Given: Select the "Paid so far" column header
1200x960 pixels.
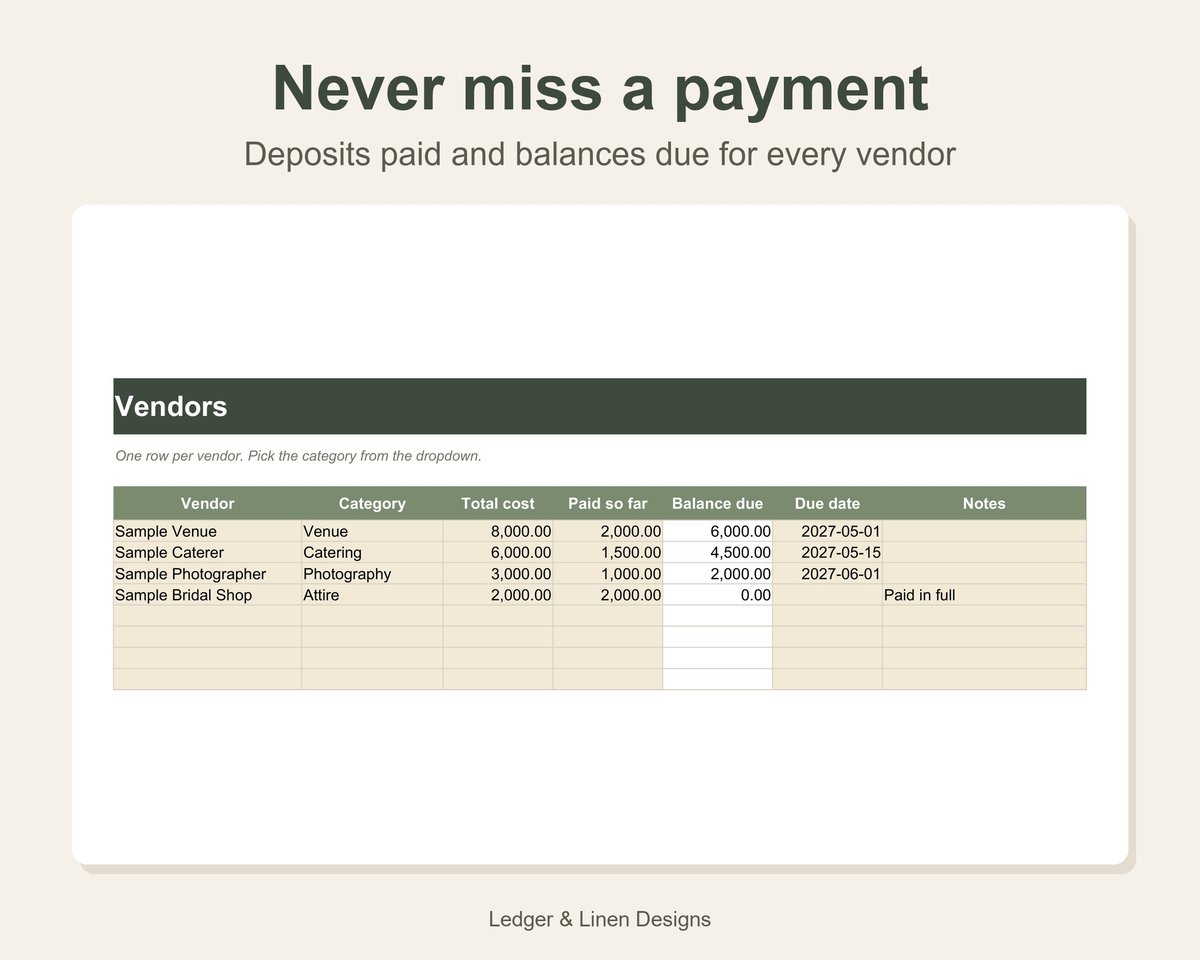Looking at the screenshot, I should click(608, 503).
